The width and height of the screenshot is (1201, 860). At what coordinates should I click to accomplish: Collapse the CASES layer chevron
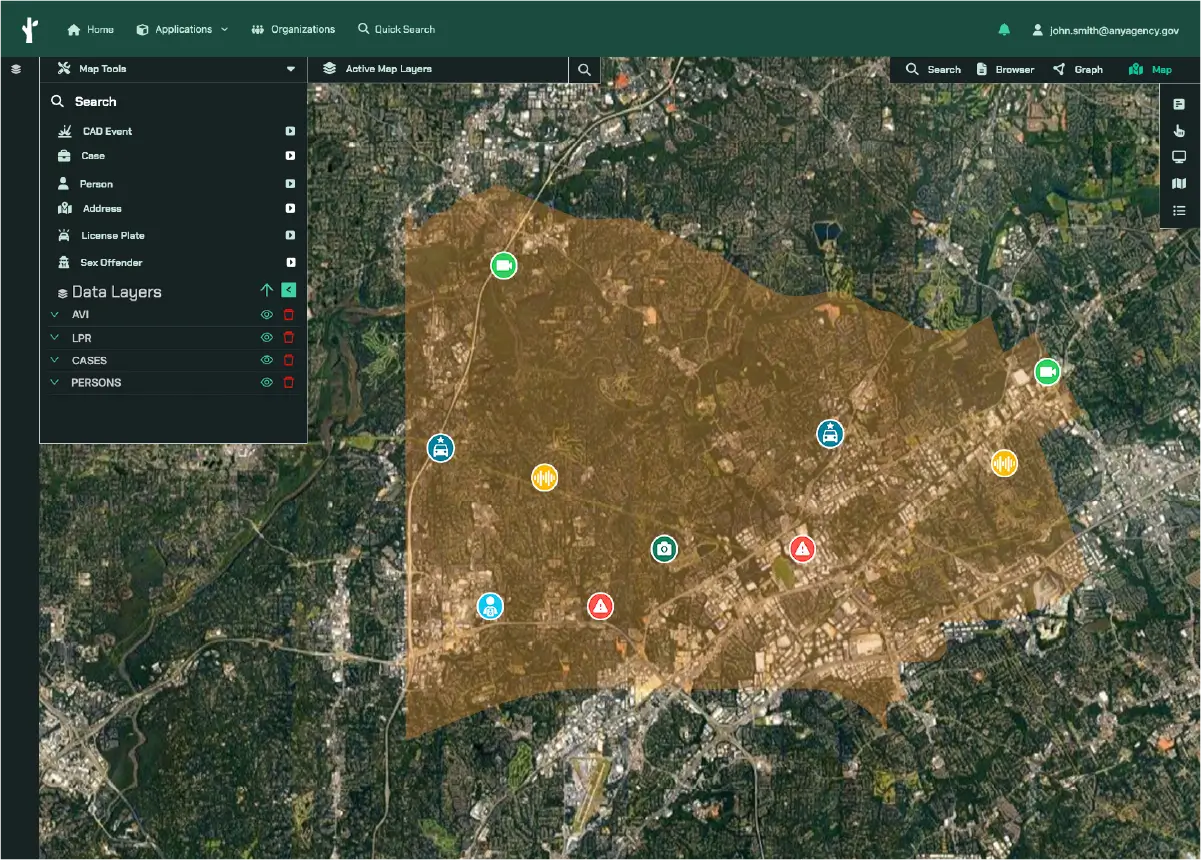pos(54,360)
